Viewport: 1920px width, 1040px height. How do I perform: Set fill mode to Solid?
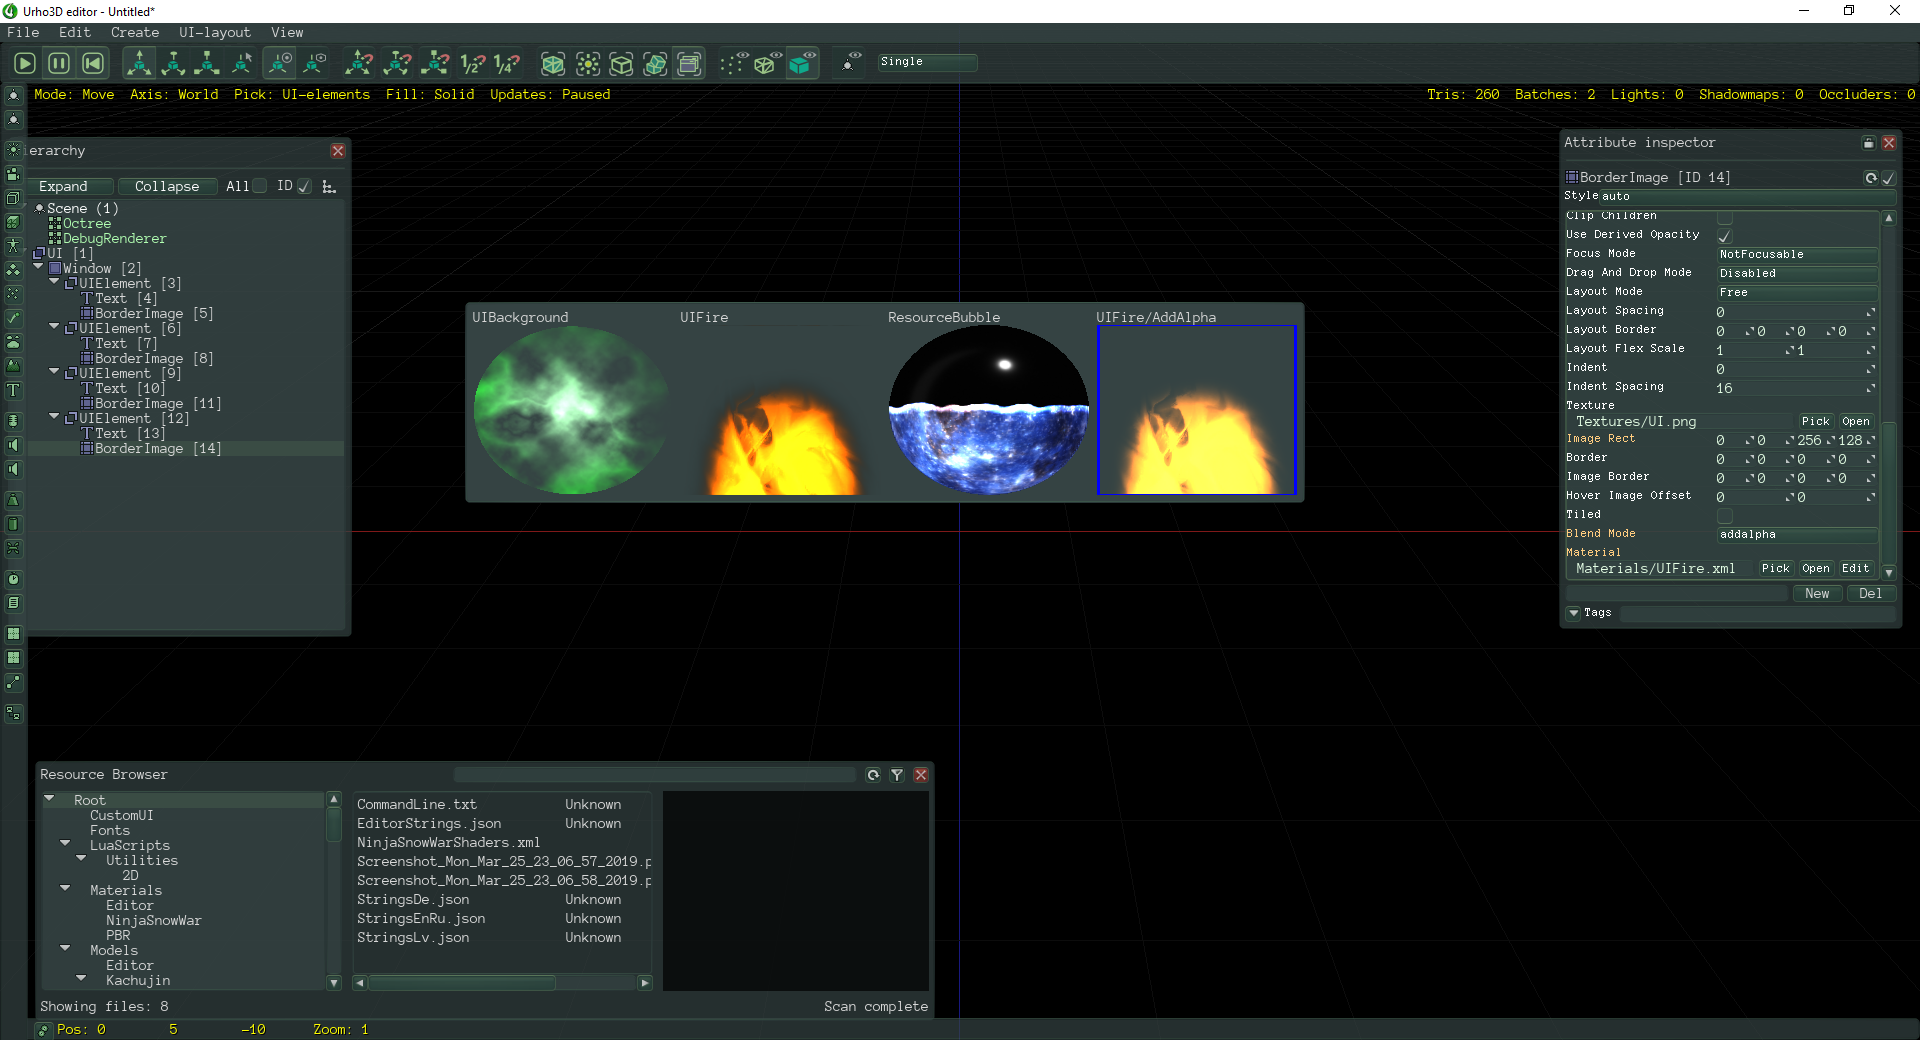click(x=802, y=63)
